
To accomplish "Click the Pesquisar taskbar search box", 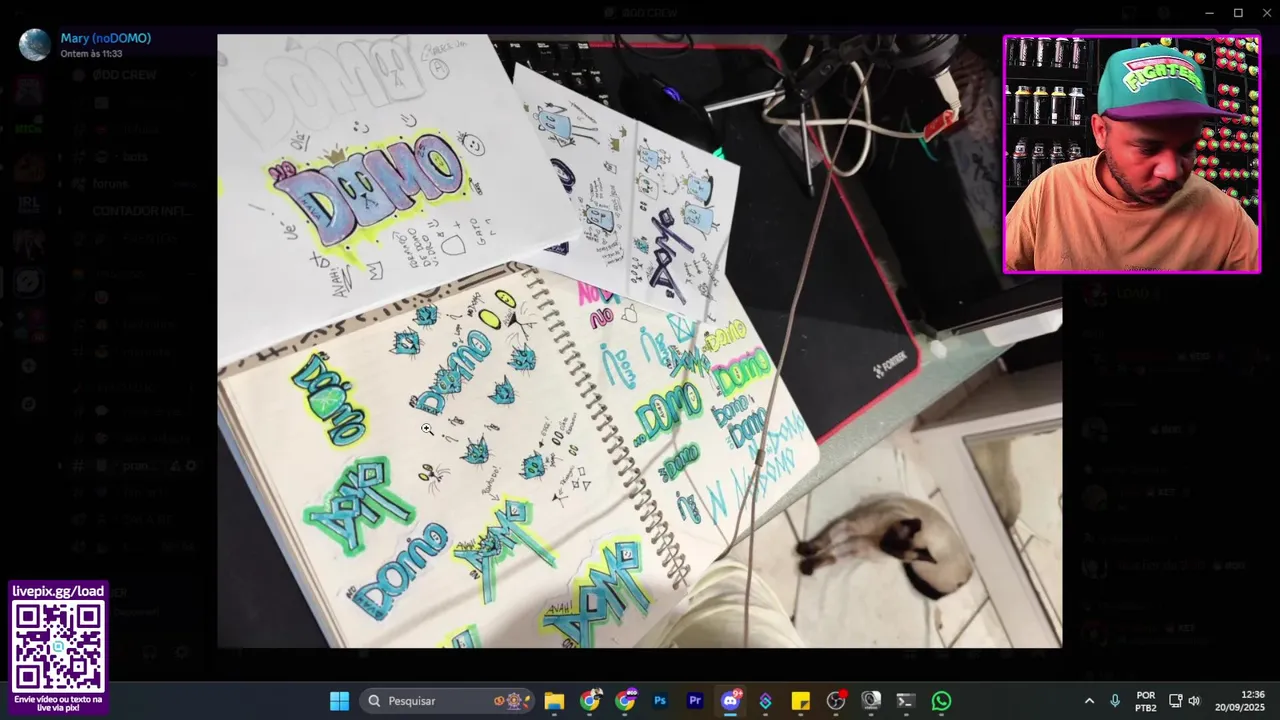I will pyautogui.click(x=448, y=701).
